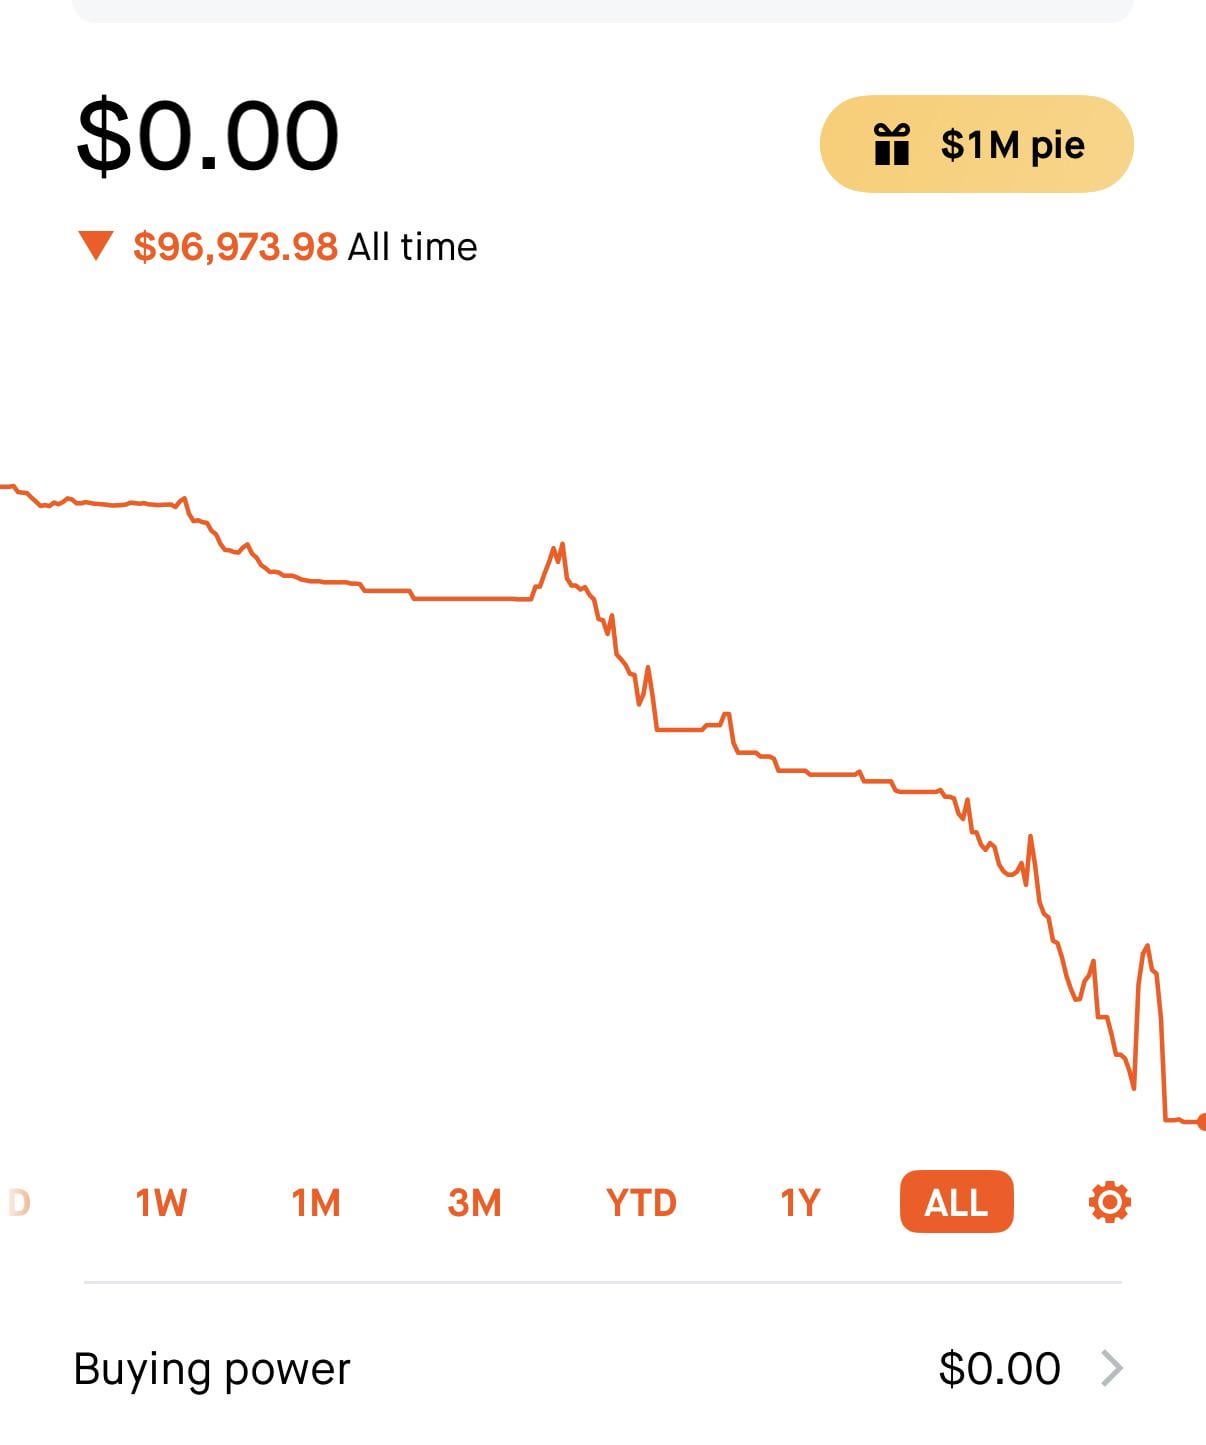Switch to the YTD chart view
This screenshot has height=1445, width=1206.
pyautogui.click(x=641, y=1201)
